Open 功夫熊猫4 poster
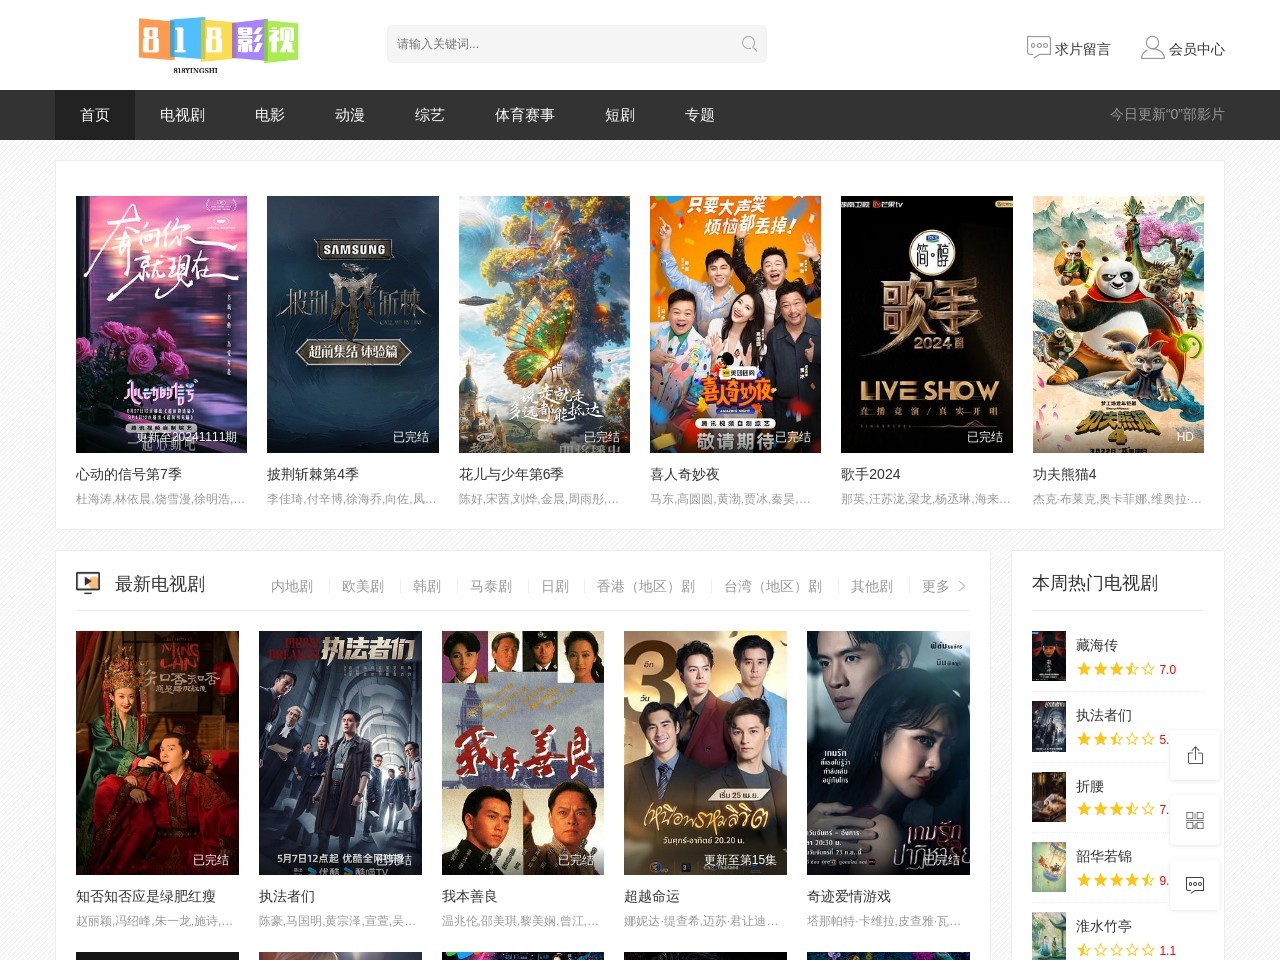The width and height of the screenshot is (1280, 960). click(1118, 324)
